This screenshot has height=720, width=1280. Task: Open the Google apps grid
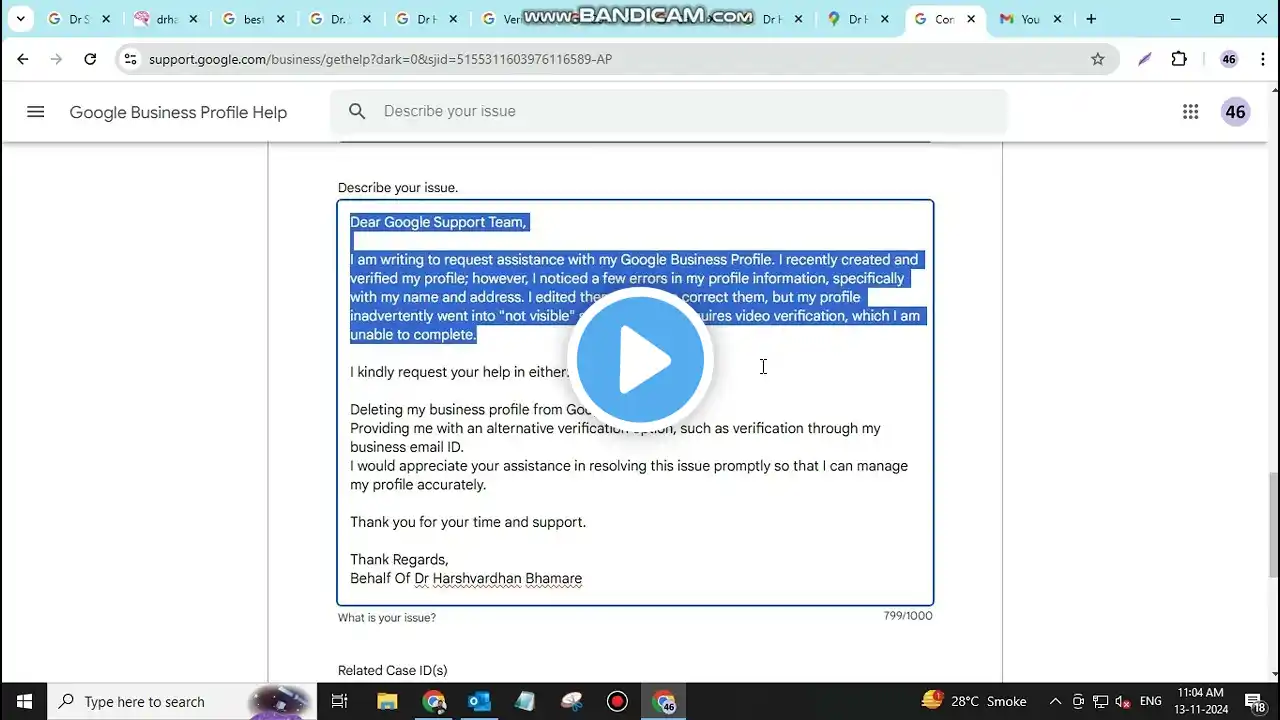(1190, 112)
